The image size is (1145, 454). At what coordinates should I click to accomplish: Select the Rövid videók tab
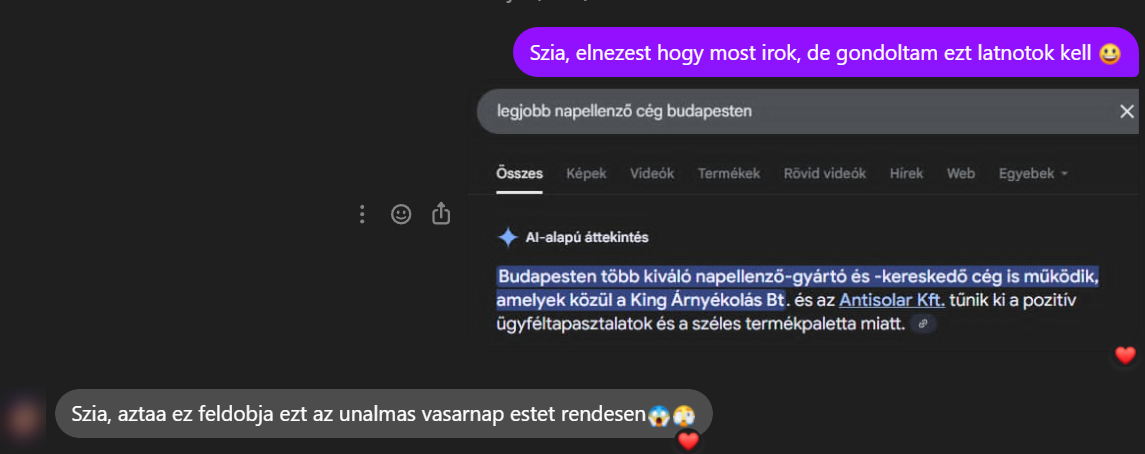pos(824,173)
